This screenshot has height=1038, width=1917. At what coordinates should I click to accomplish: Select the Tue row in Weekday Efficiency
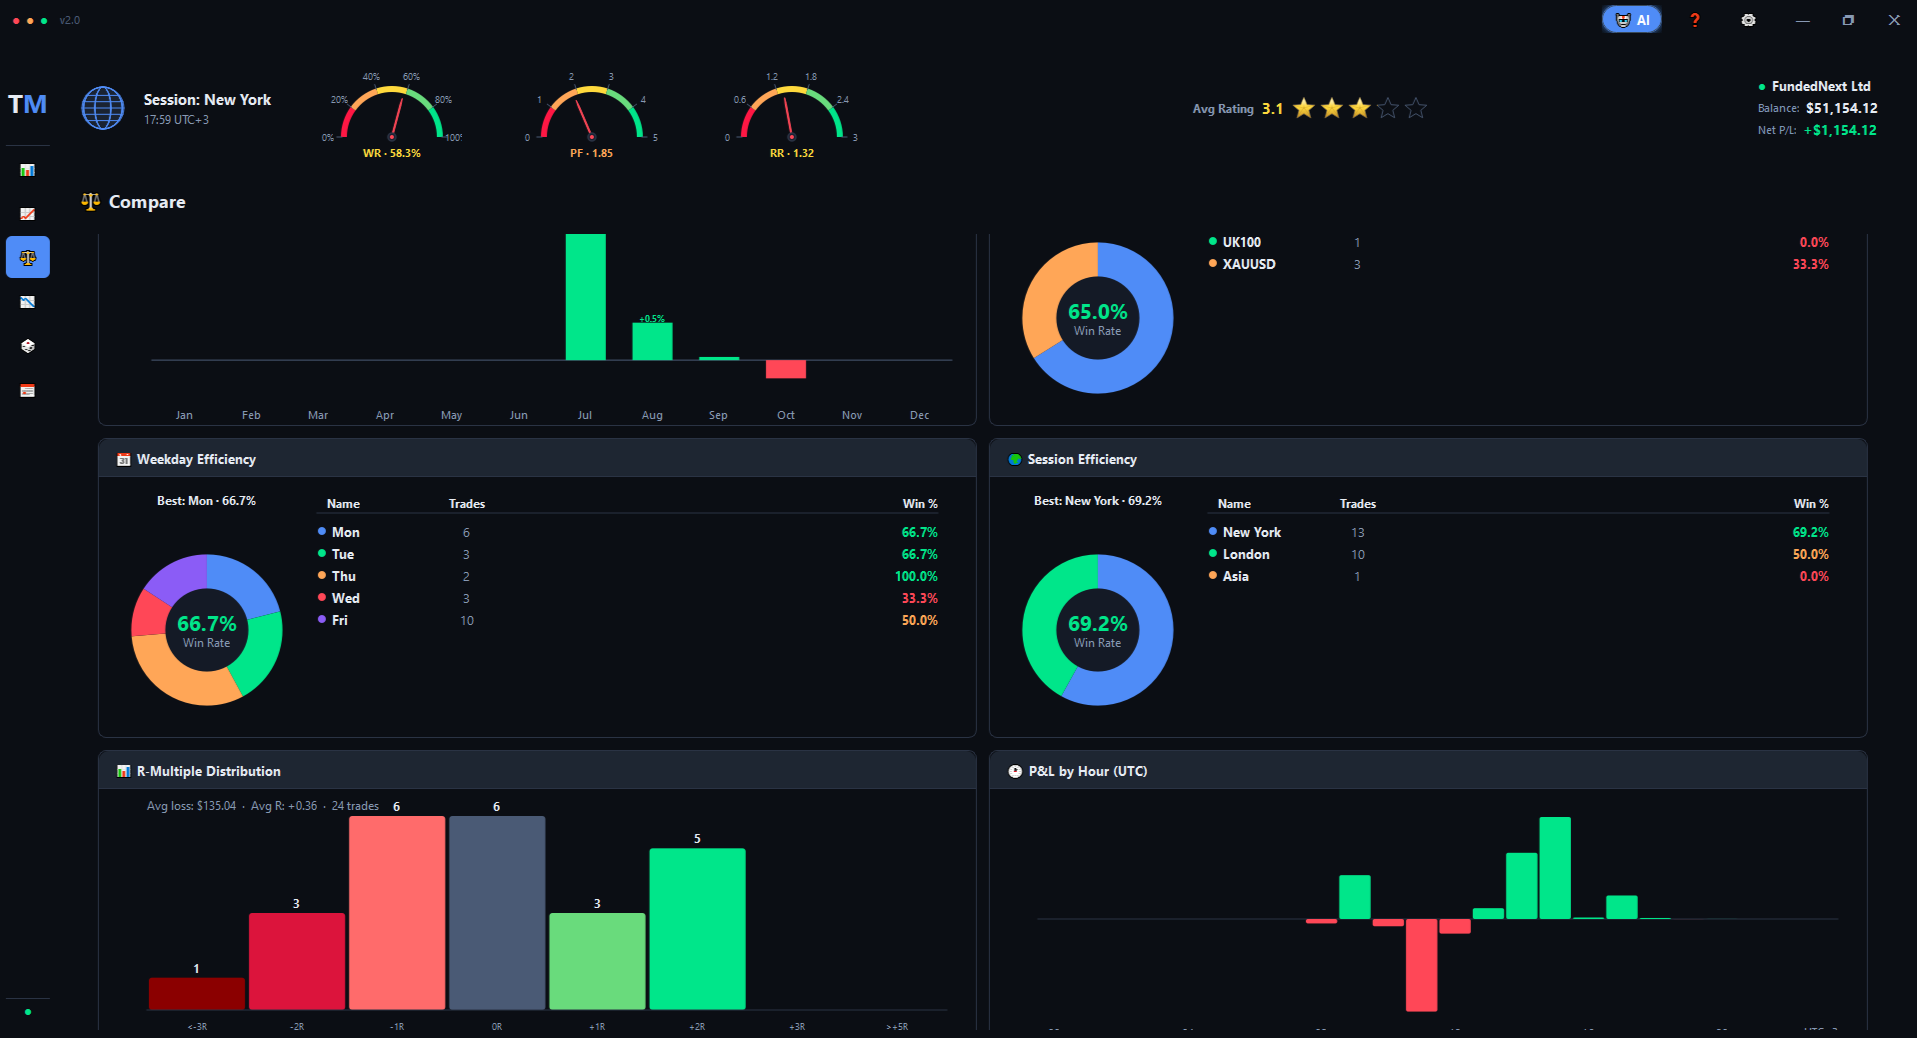click(628, 555)
